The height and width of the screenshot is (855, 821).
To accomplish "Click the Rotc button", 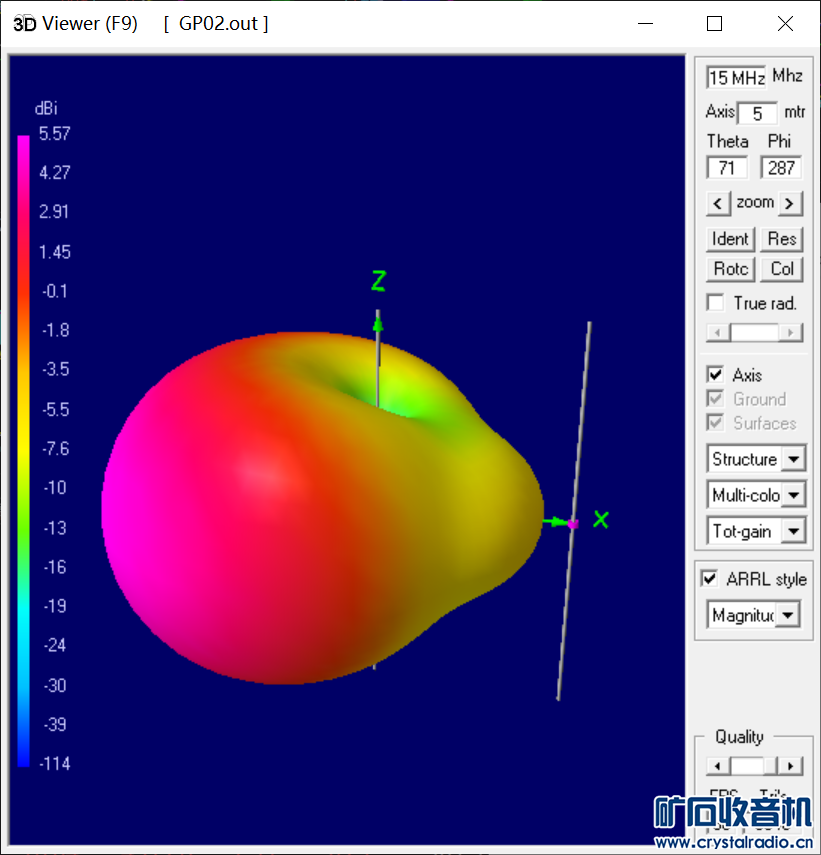I will (x=731, y=269).
